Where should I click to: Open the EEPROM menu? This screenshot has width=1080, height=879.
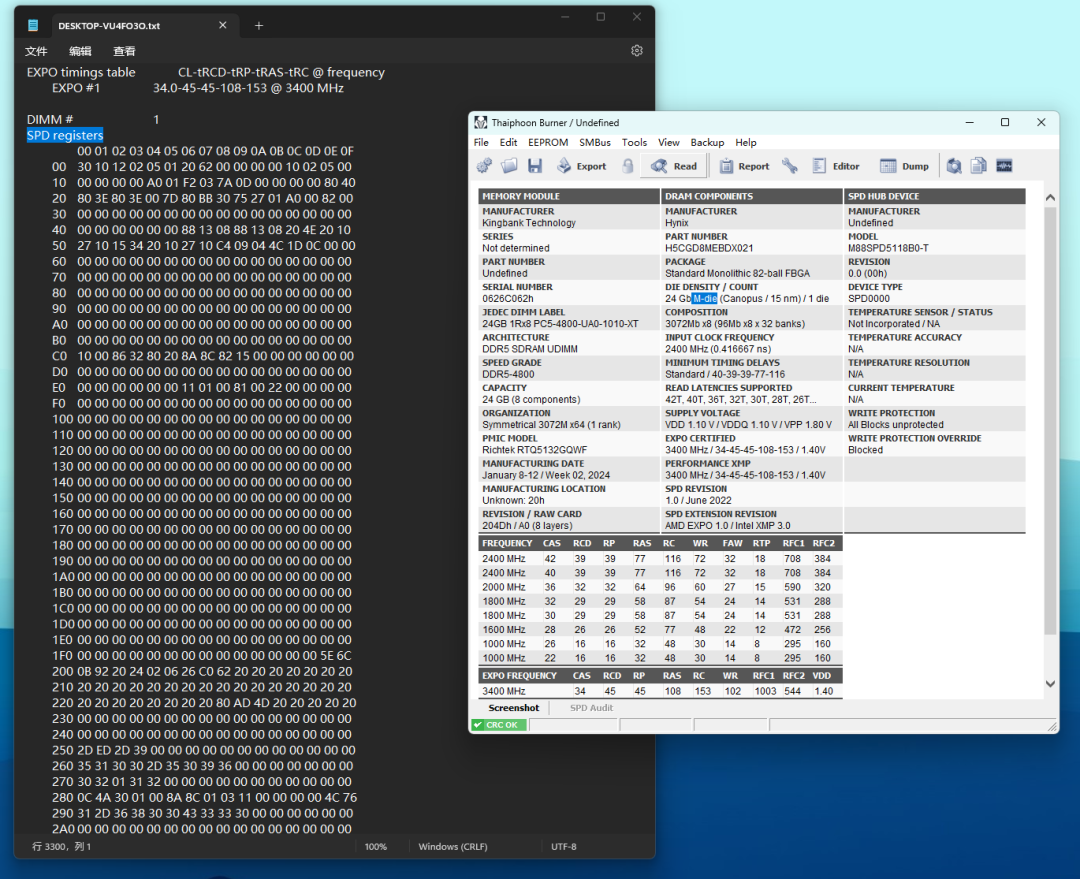pyautogui.click(x=548, y=142)
